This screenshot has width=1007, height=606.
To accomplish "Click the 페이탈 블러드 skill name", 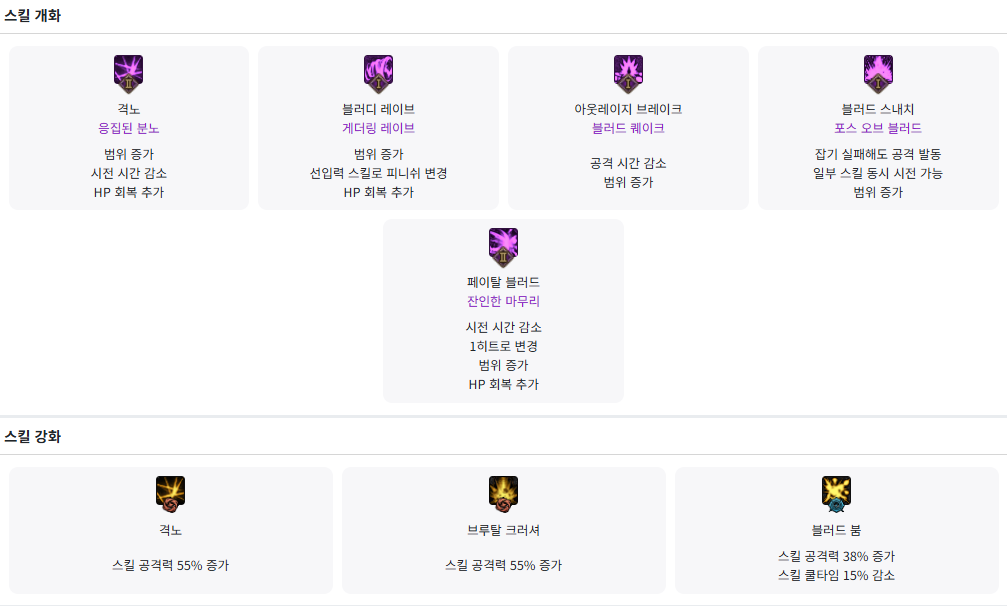I will pyautogui.click(x=503, y=282).
